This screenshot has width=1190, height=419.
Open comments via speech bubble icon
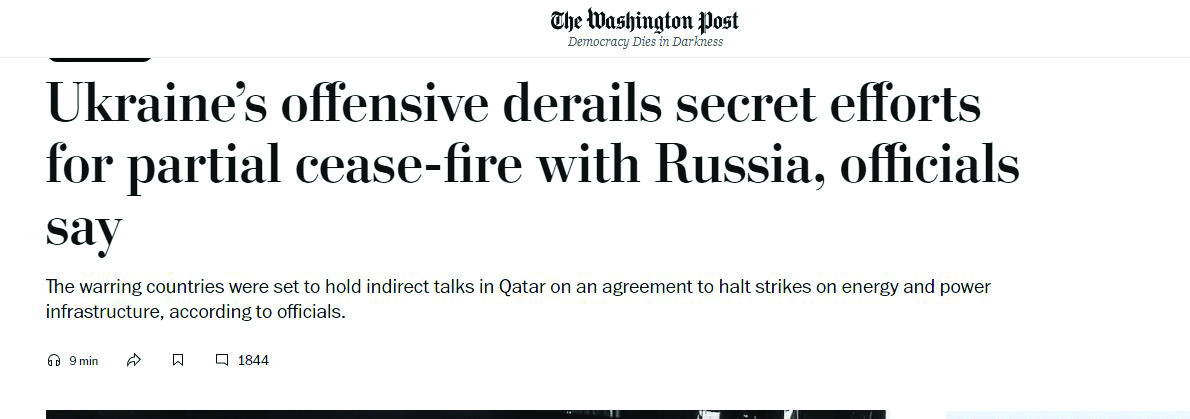(x=222, y=360)
